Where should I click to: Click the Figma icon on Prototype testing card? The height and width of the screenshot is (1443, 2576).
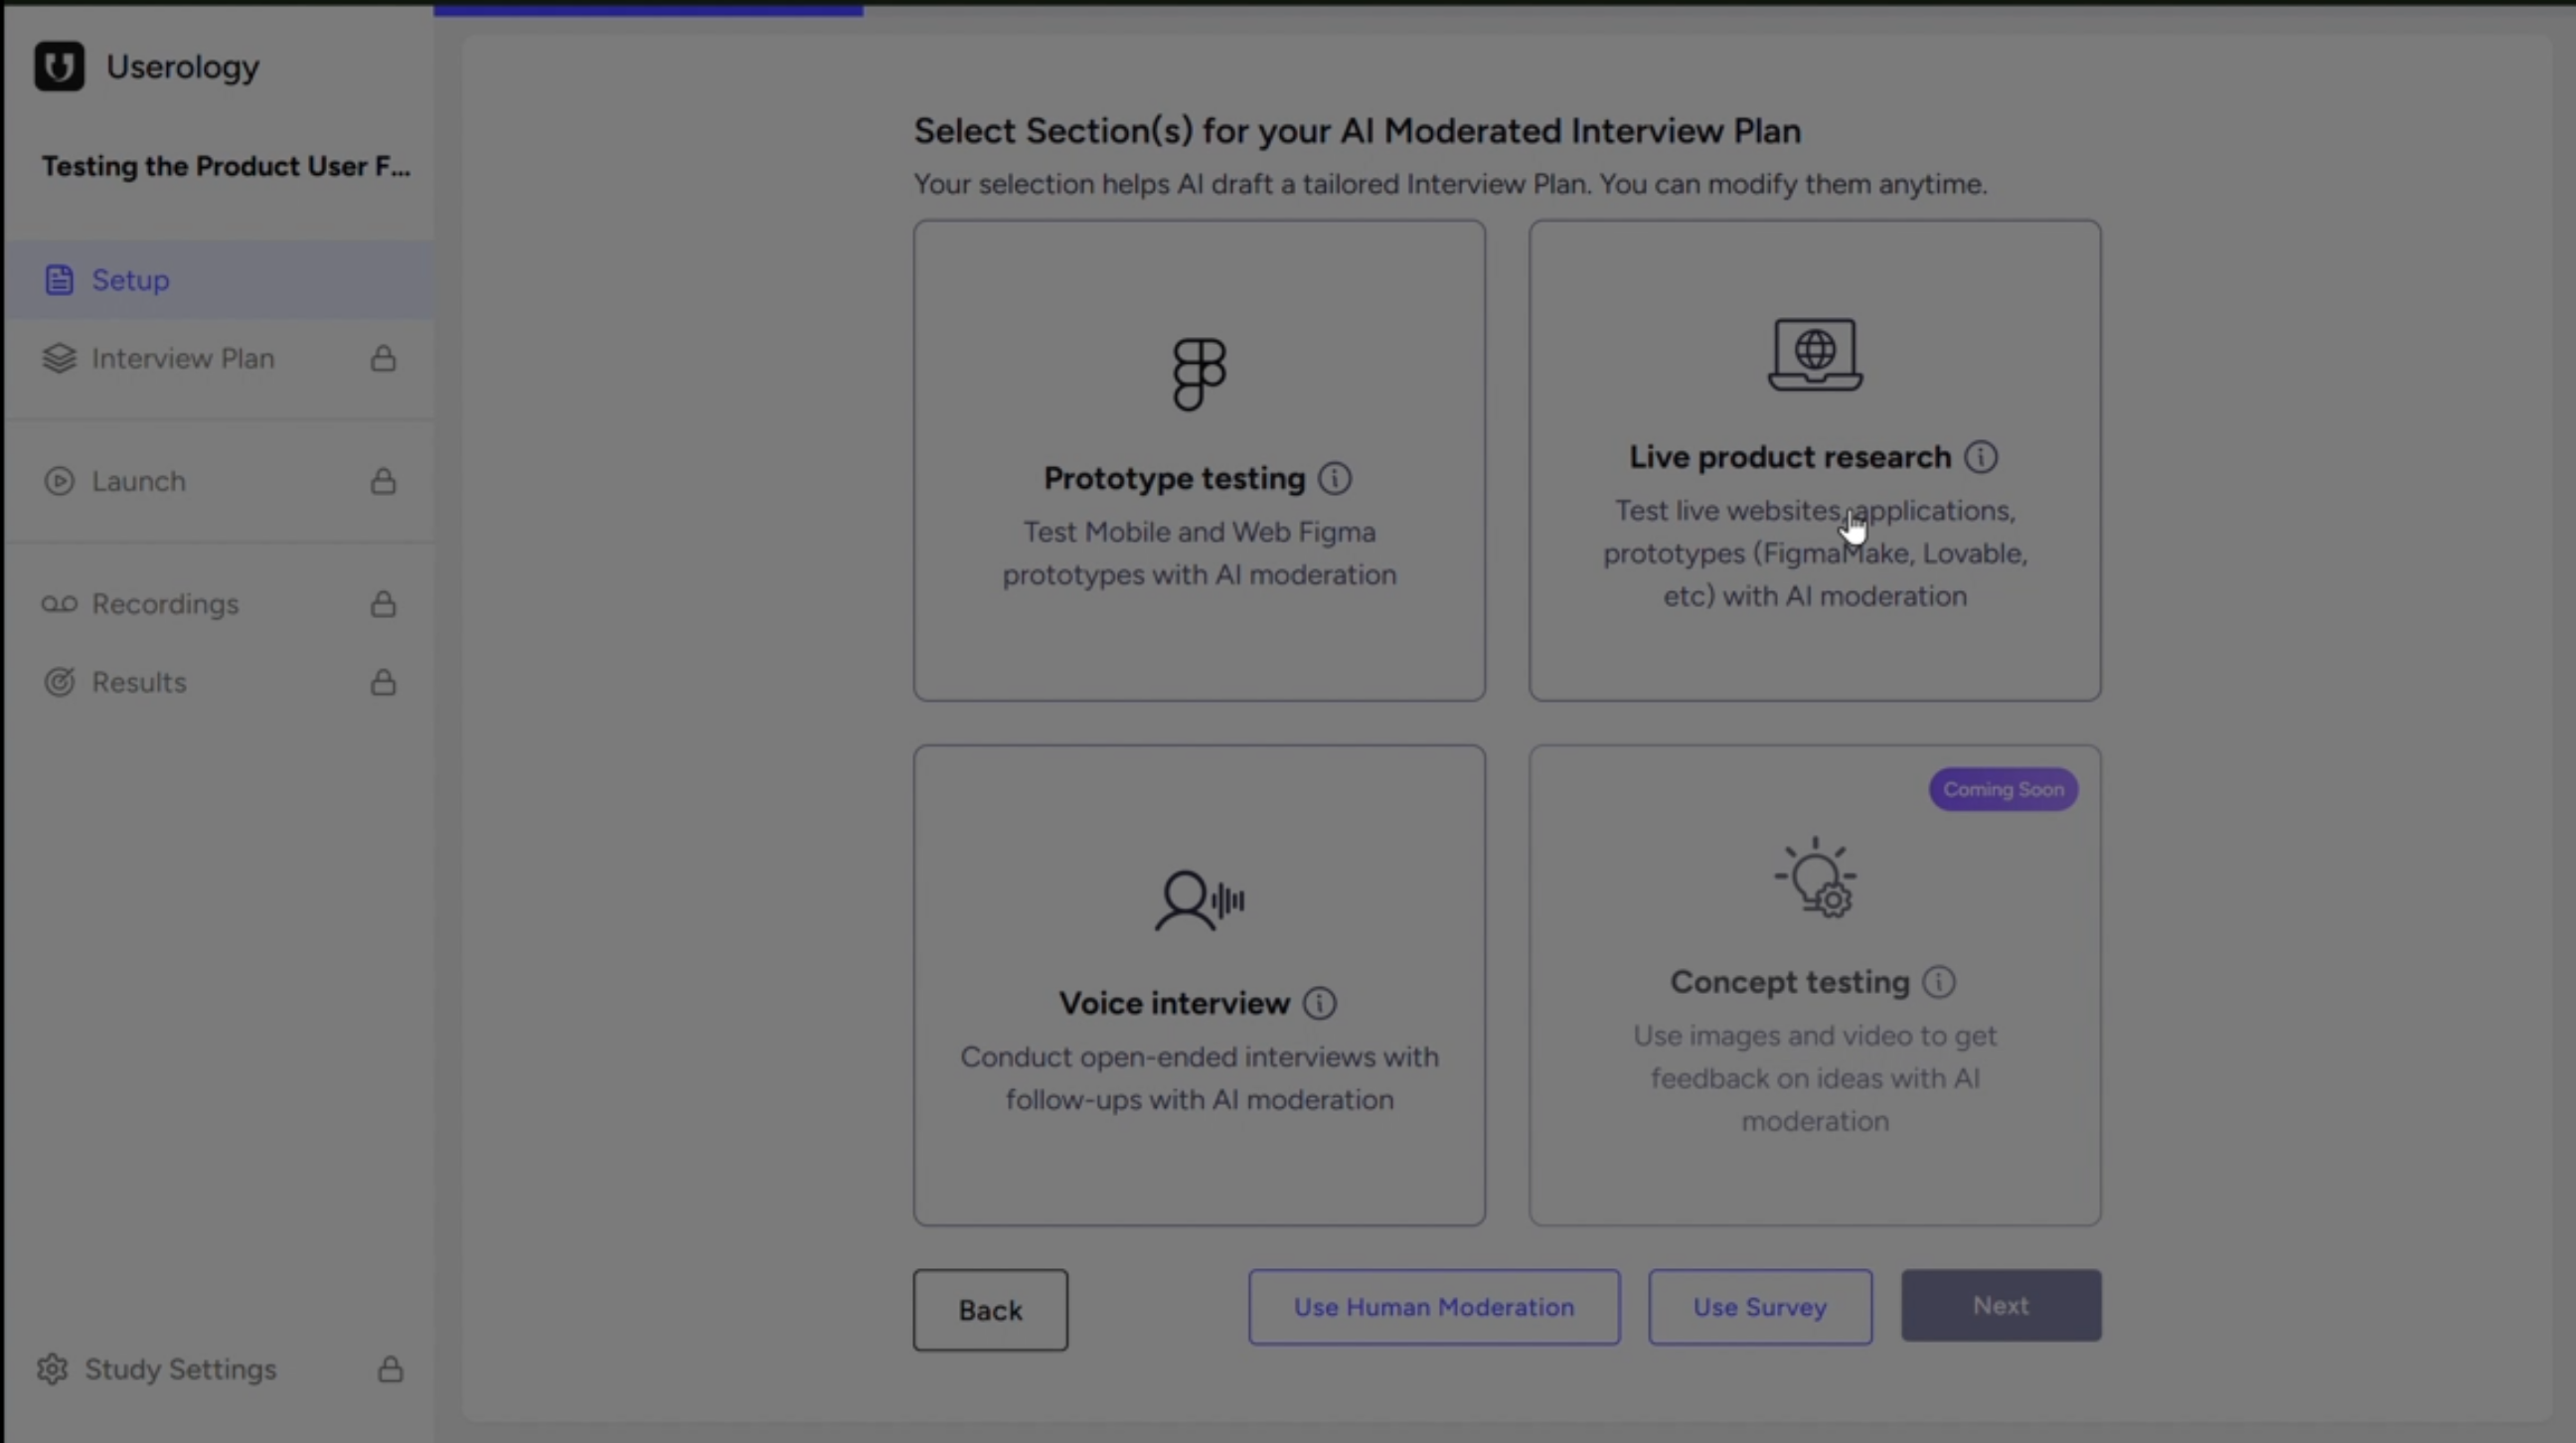tap(1198, 374)
